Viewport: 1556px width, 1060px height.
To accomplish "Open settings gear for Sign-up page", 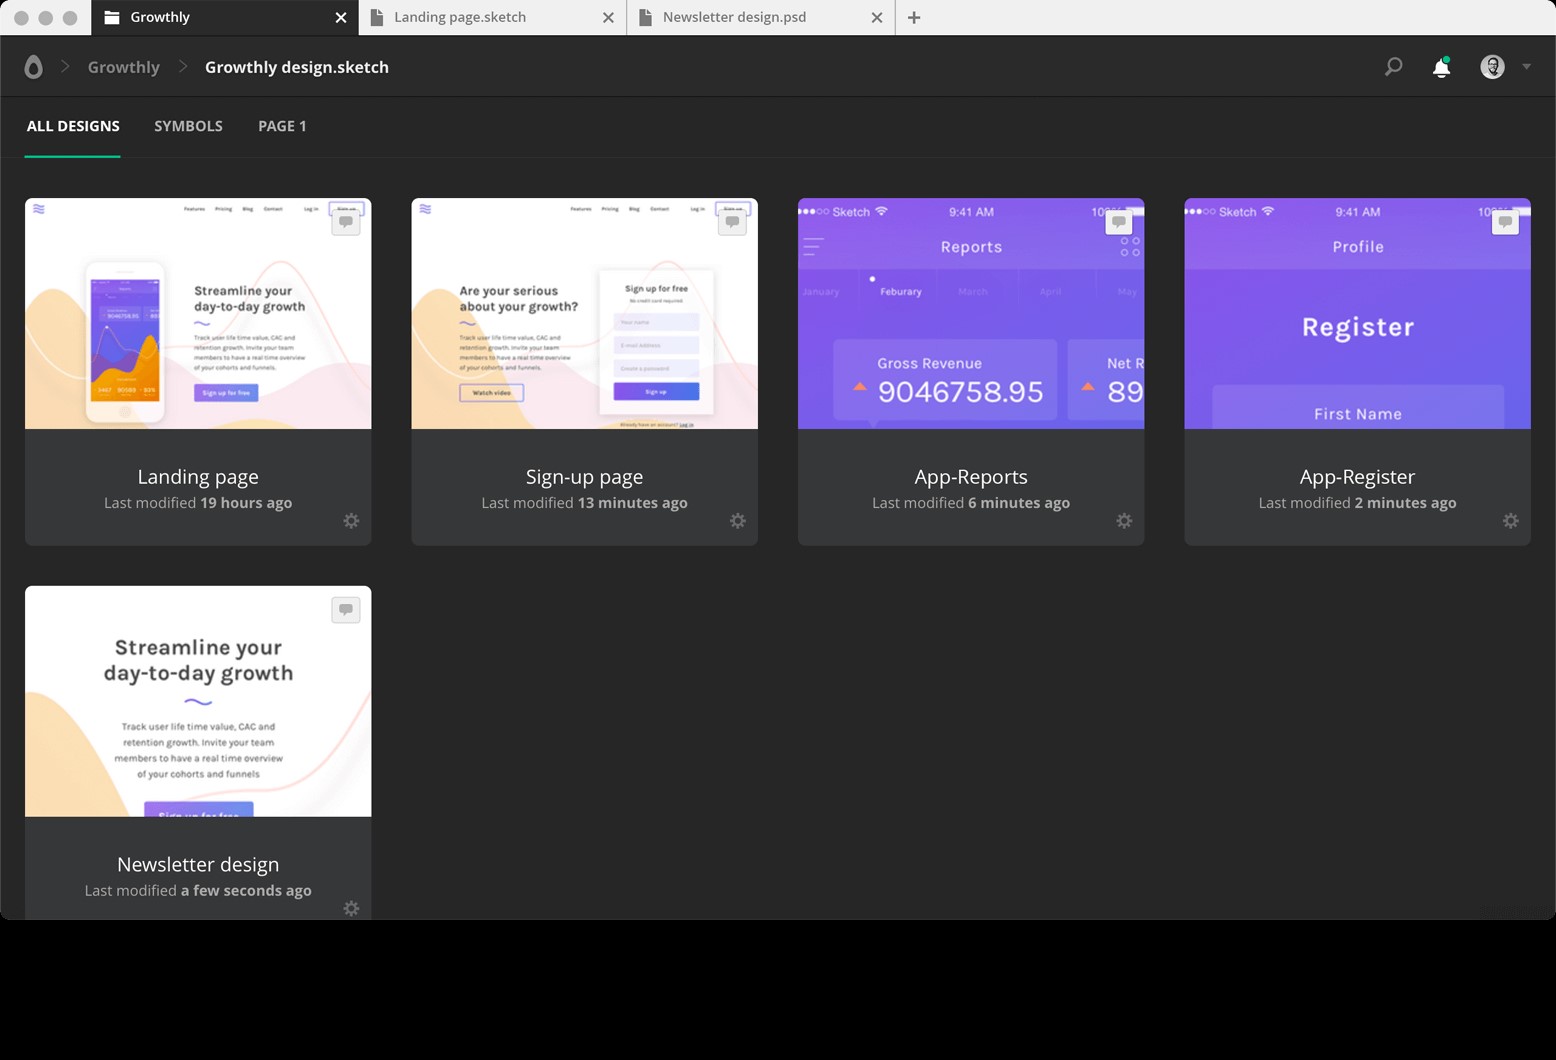I will 738,521.
